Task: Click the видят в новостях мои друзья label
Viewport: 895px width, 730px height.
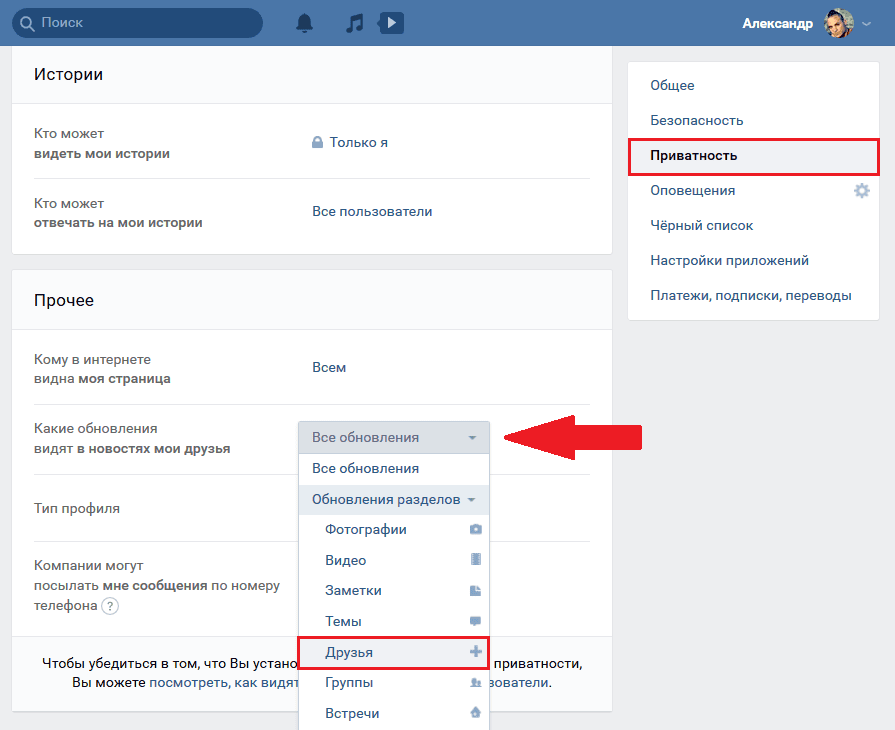Action: (132, 449)
